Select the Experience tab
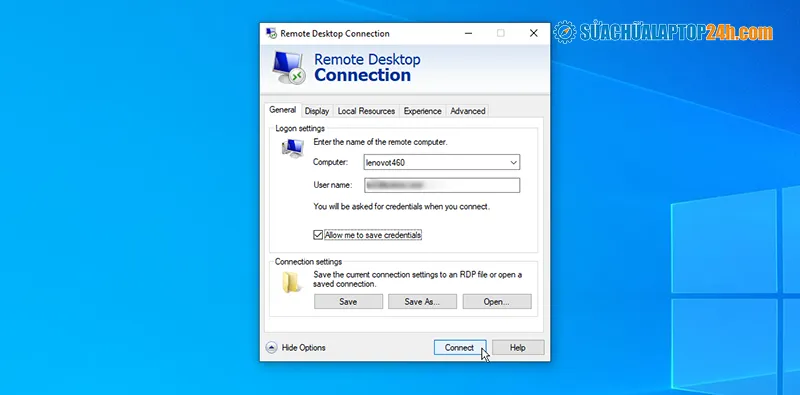Screen dimensions: 800x395 (422, 111)
